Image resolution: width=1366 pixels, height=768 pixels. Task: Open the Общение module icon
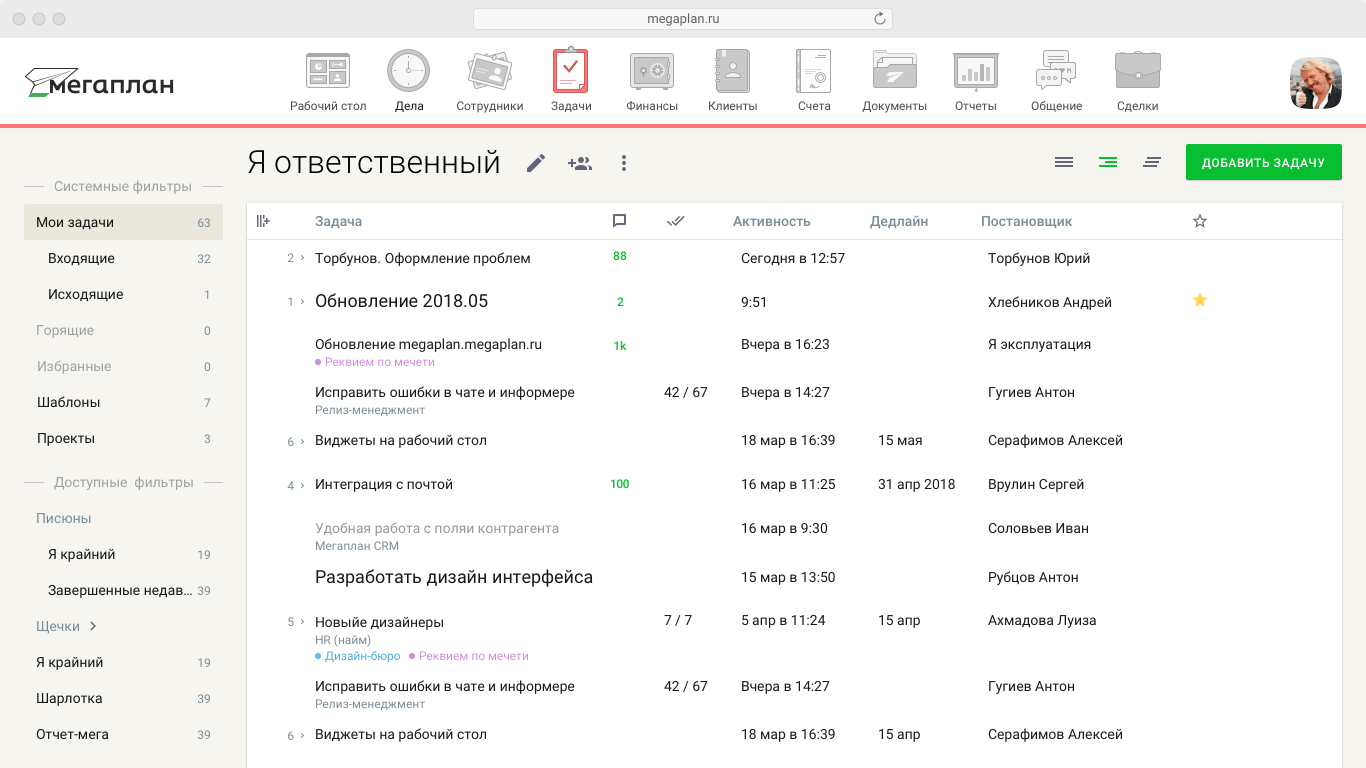(x=1056, y=70)
